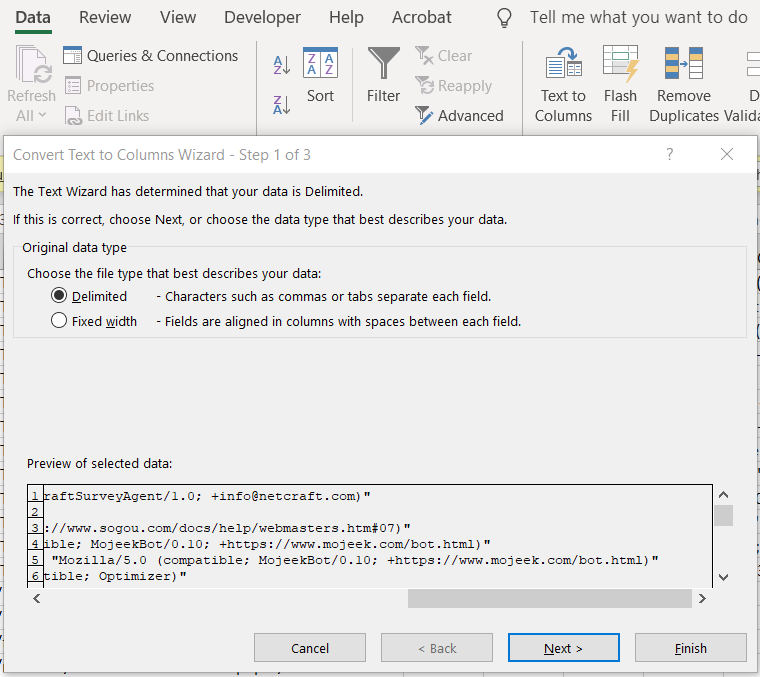Click Edit Links in the ribbon

(x=107, y=116)
